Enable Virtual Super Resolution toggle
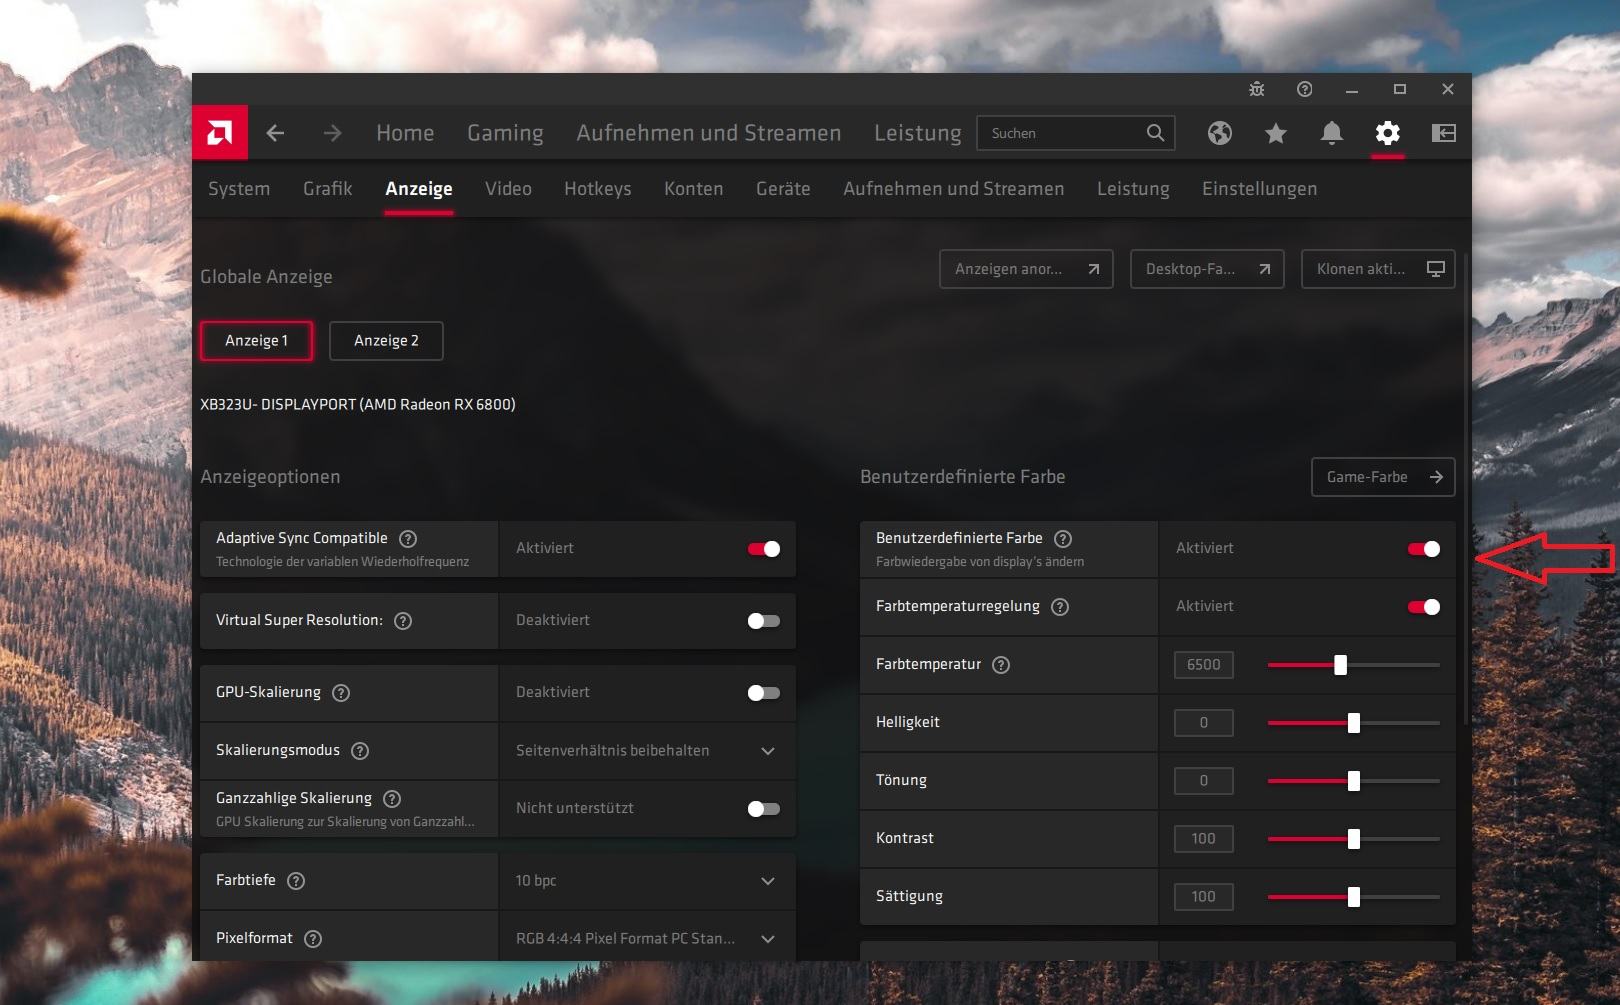The width and height of the screenshot is (1620, 1005). pyautogui.click(x=764, y=621)
